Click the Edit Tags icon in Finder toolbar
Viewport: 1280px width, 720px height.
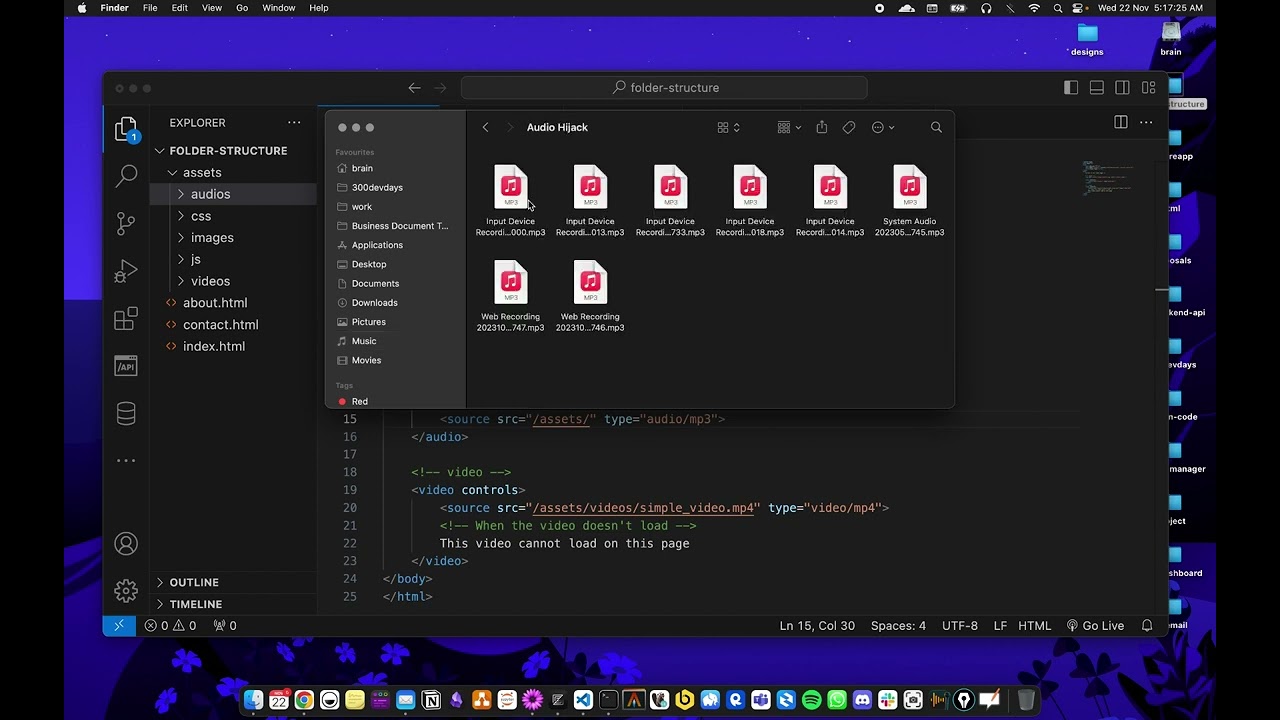click(849, 127)
